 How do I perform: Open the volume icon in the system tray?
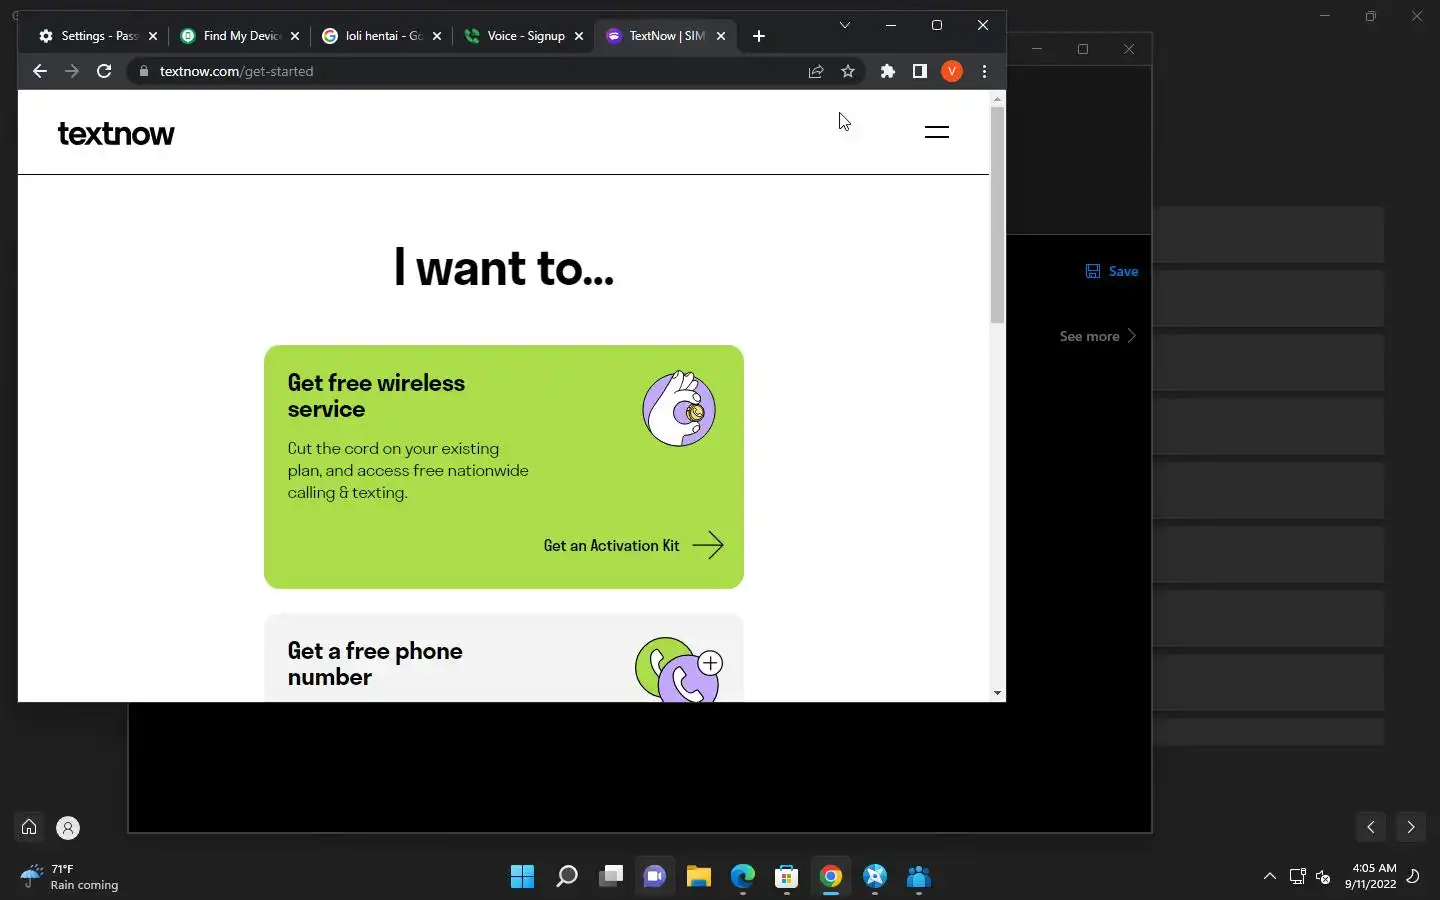tap(1324, 877)
